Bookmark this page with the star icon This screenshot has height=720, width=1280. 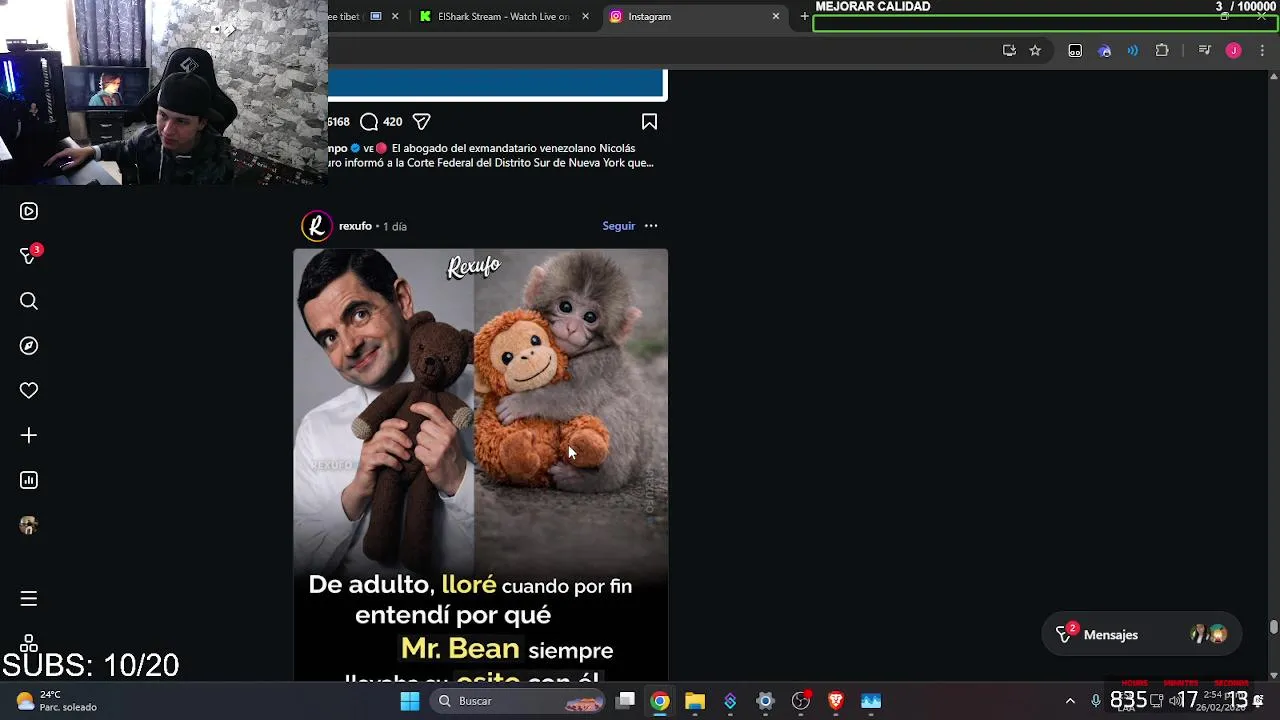pyautogui.click(x=1035, y=50)
